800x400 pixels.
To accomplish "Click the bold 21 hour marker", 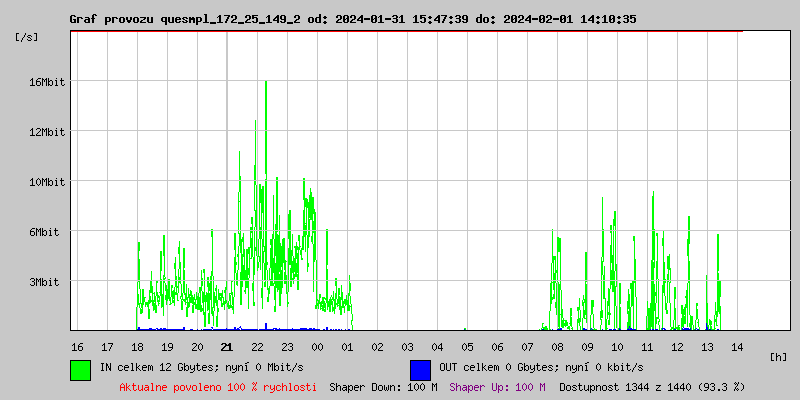I will pos(227,347).
